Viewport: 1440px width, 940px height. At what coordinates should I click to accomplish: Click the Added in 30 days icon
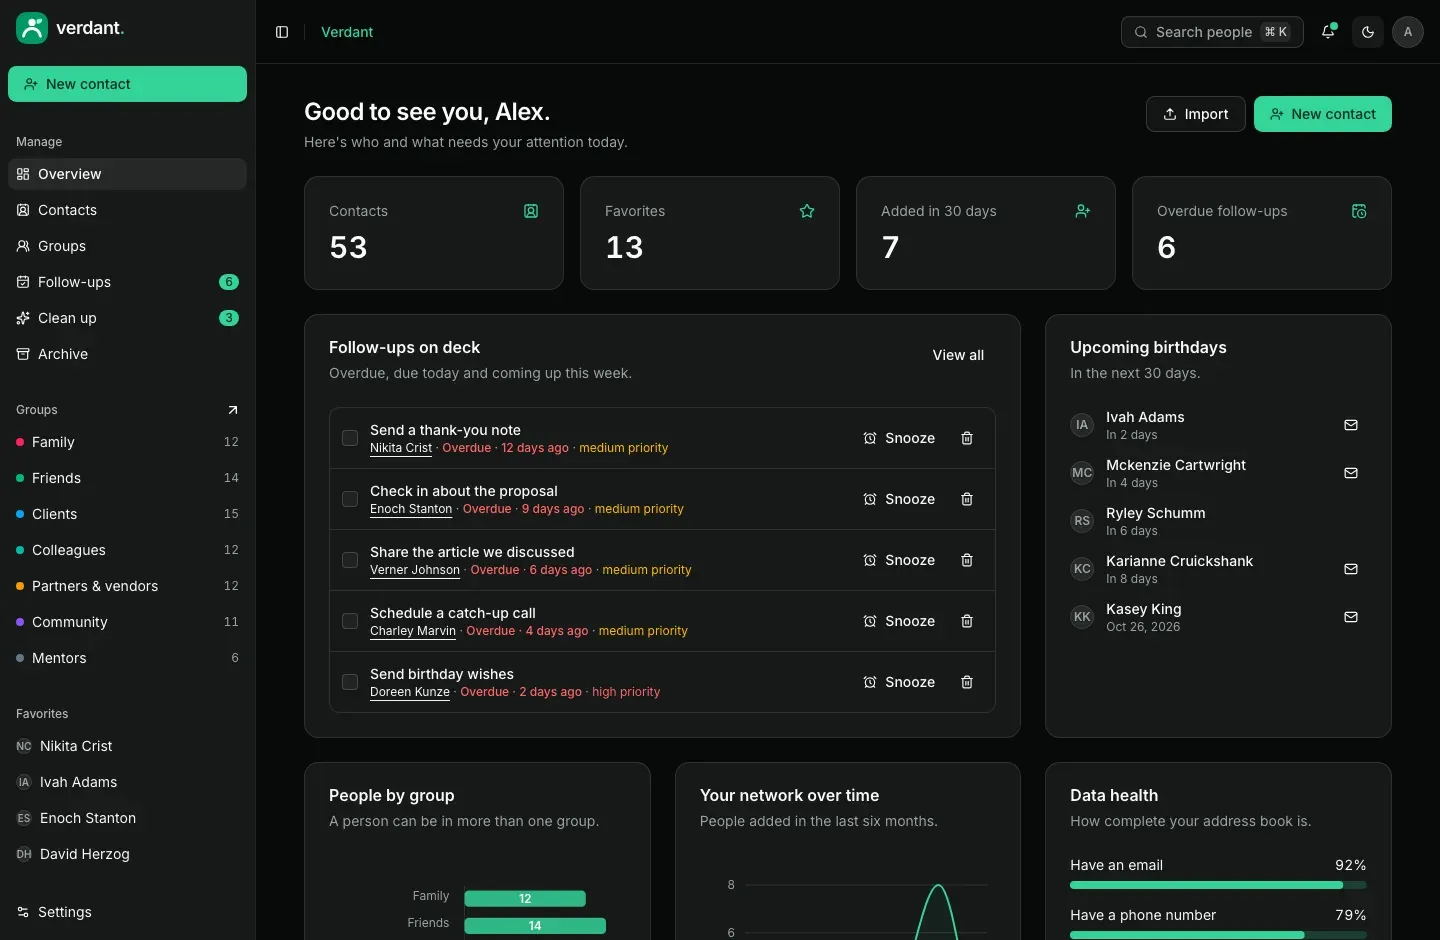(1083, 211)
